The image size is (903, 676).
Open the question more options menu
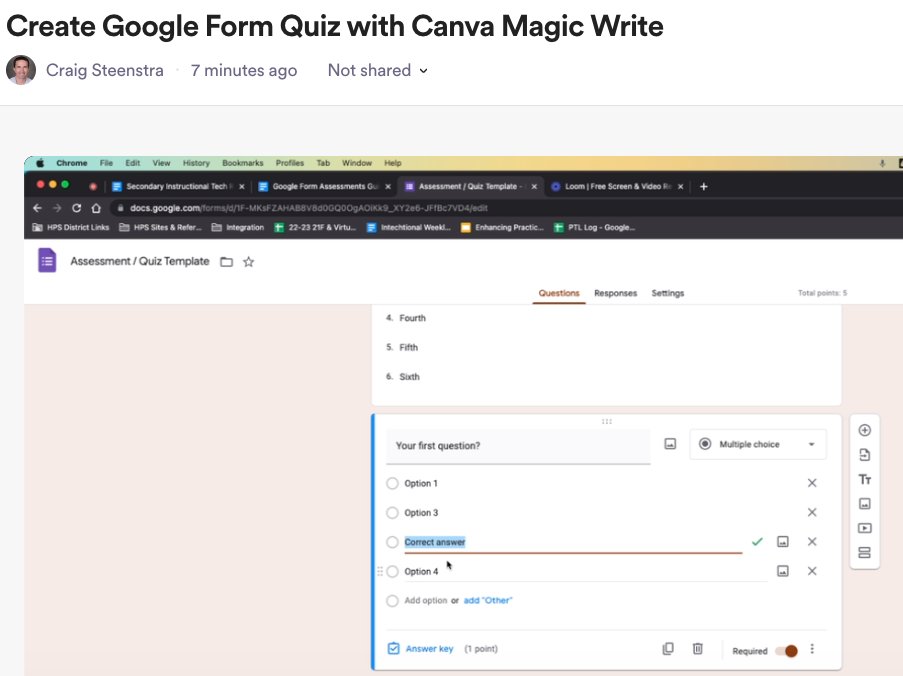click(812, 649)
